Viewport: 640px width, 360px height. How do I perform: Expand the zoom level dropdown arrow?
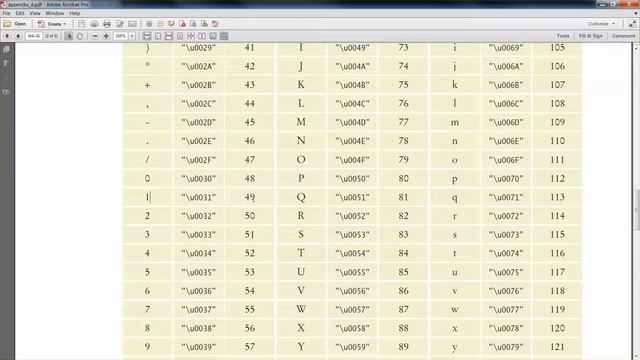(x=132, y=36)
